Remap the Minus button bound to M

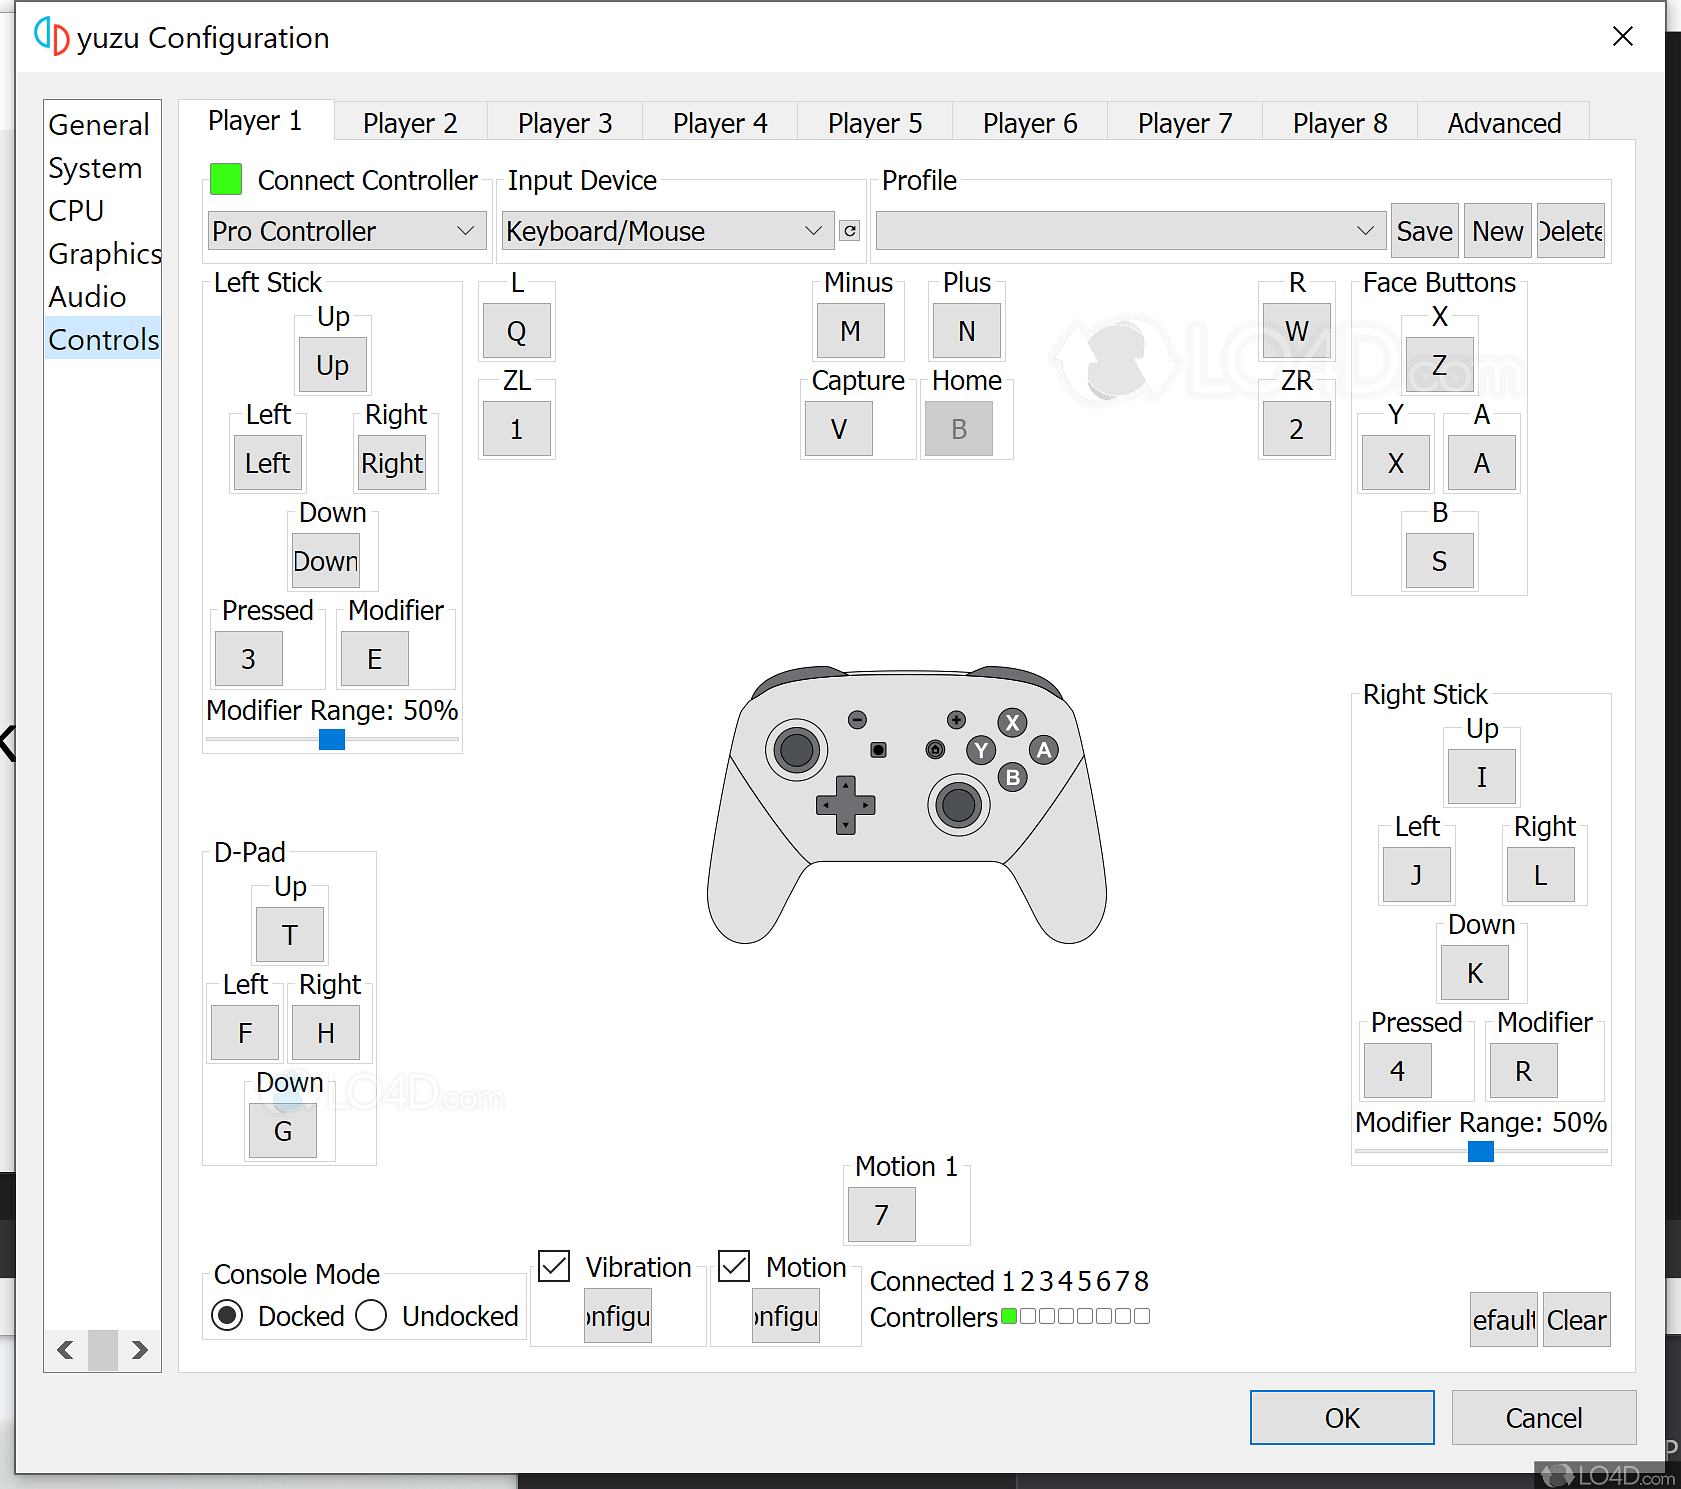(x=851, y=331)
